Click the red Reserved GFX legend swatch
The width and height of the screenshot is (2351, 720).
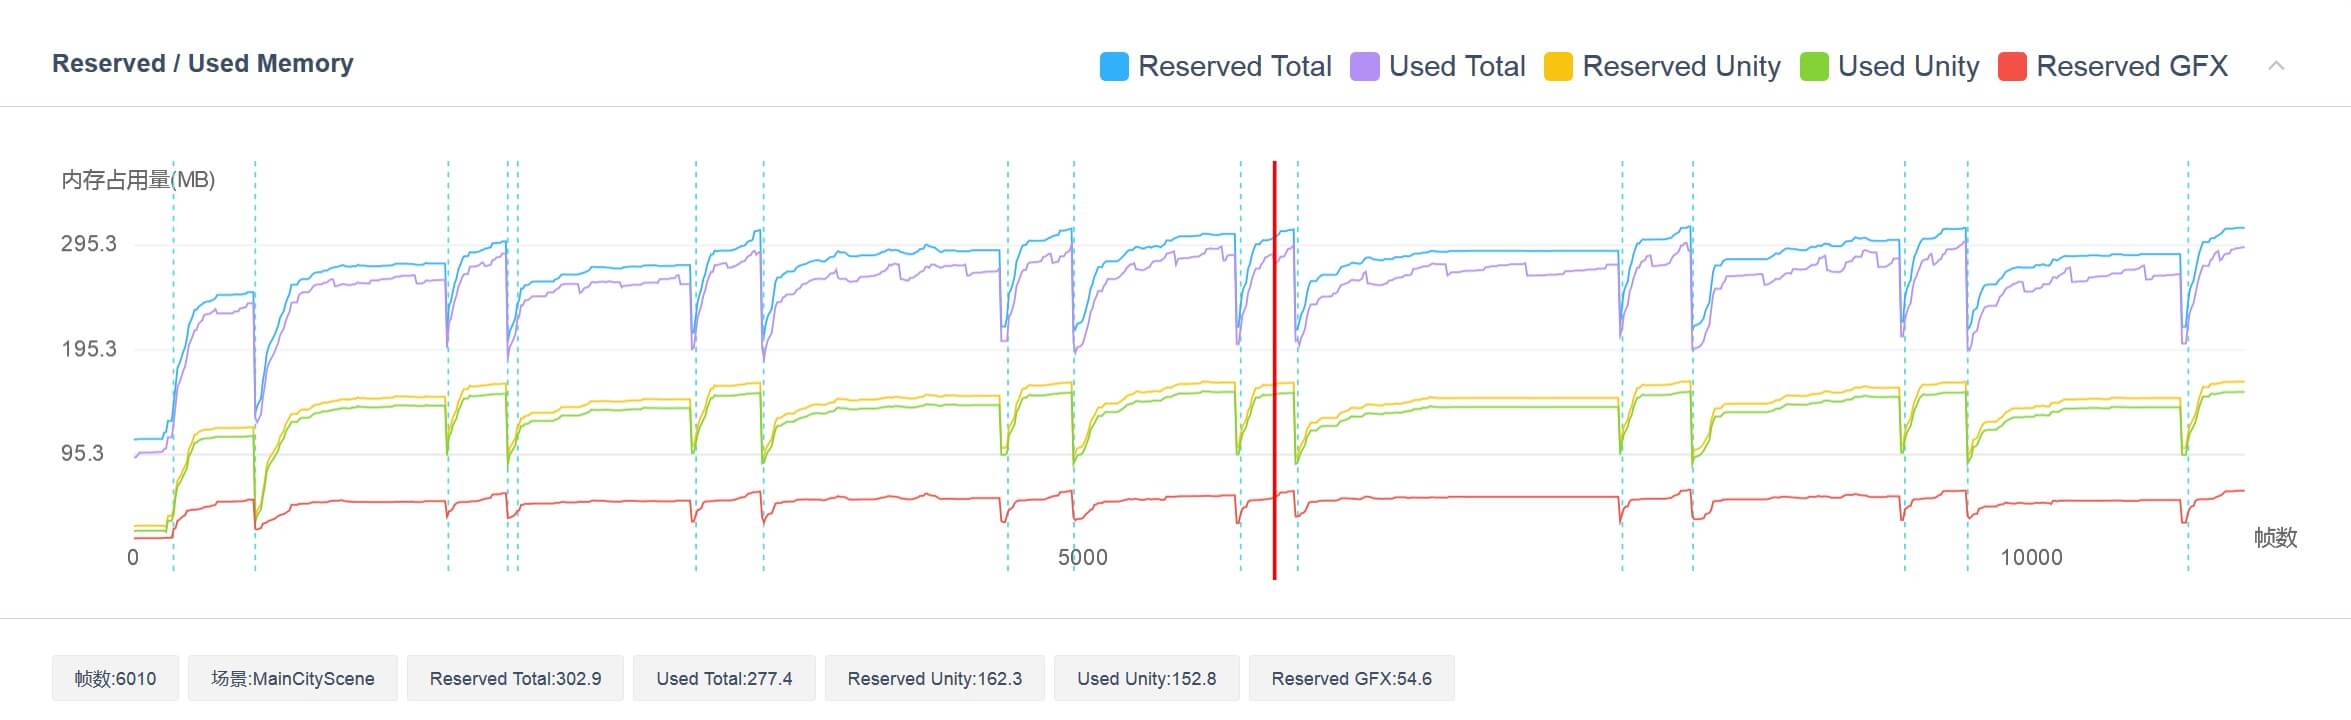(x=2011, y=66)
